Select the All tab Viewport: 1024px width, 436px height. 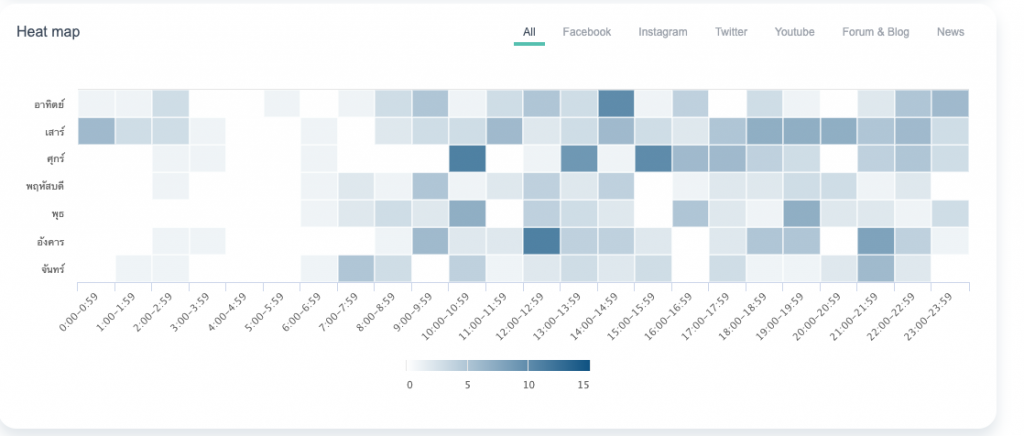tap(529, 32)
